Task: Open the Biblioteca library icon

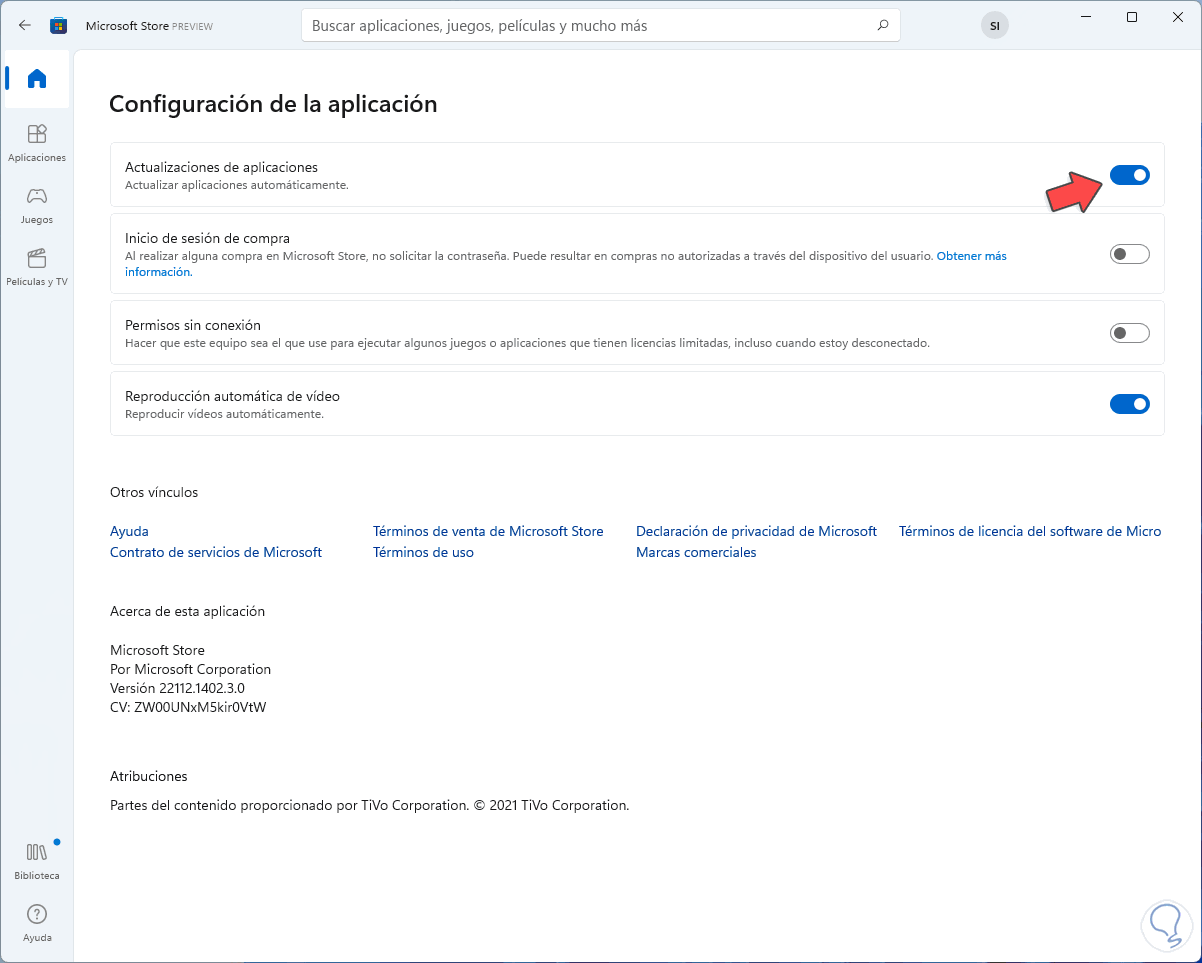Action: tap(37, 861)
